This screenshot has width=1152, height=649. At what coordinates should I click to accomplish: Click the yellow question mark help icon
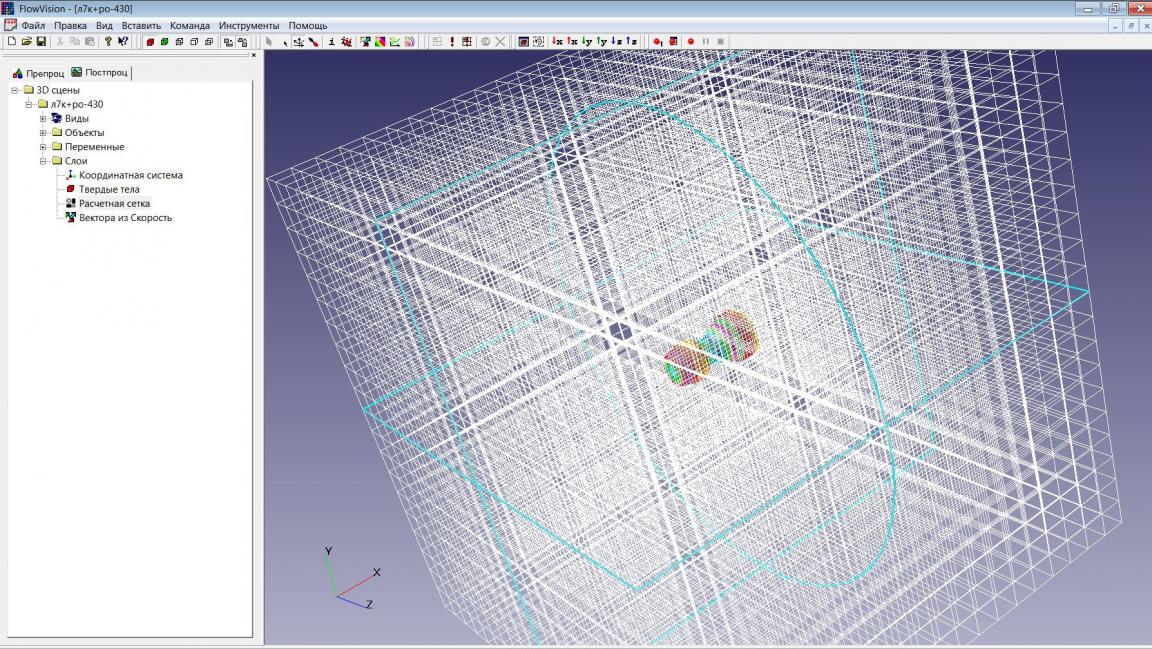click(108, 42)
